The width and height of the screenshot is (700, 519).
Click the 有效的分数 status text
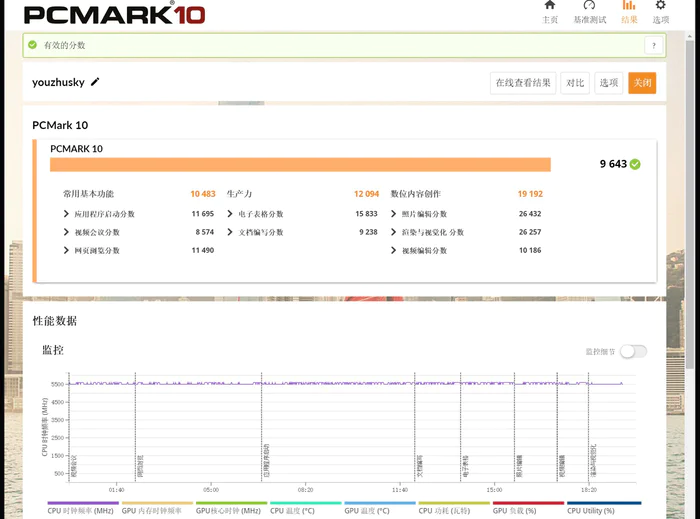pyautogui.click(x=65, y=45)
